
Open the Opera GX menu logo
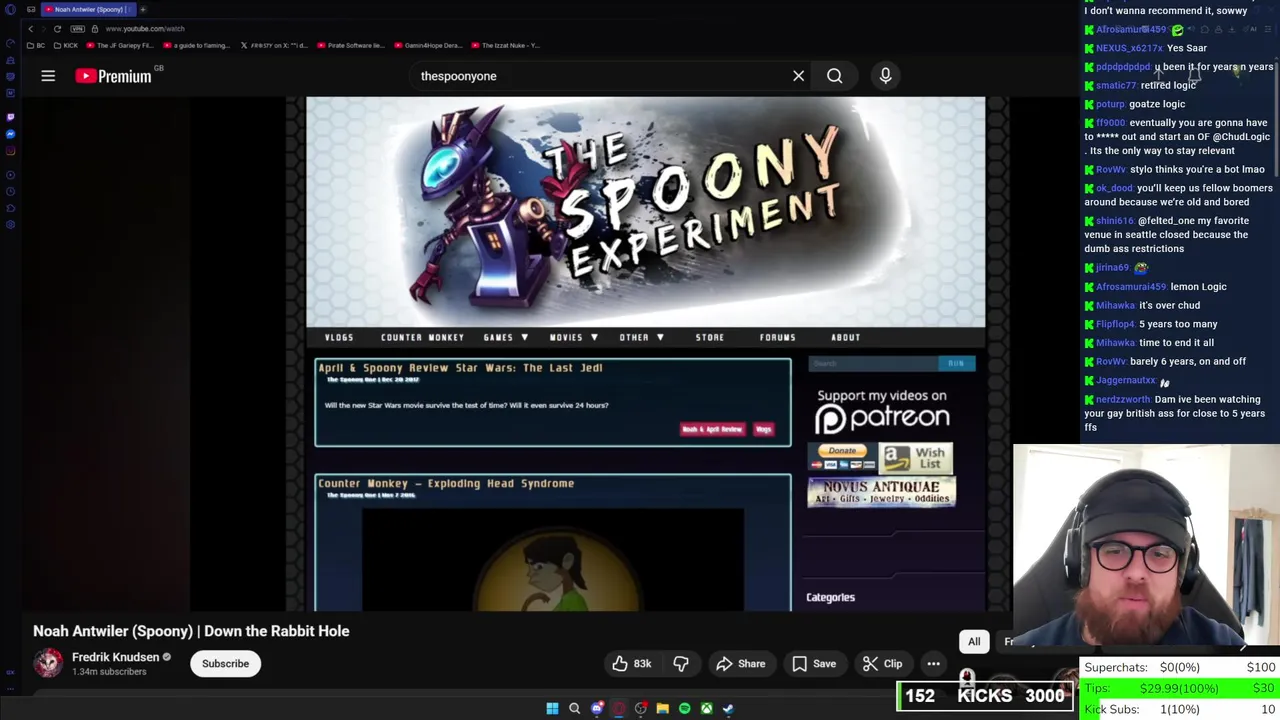pyautogui.click(x=10, y=10)
